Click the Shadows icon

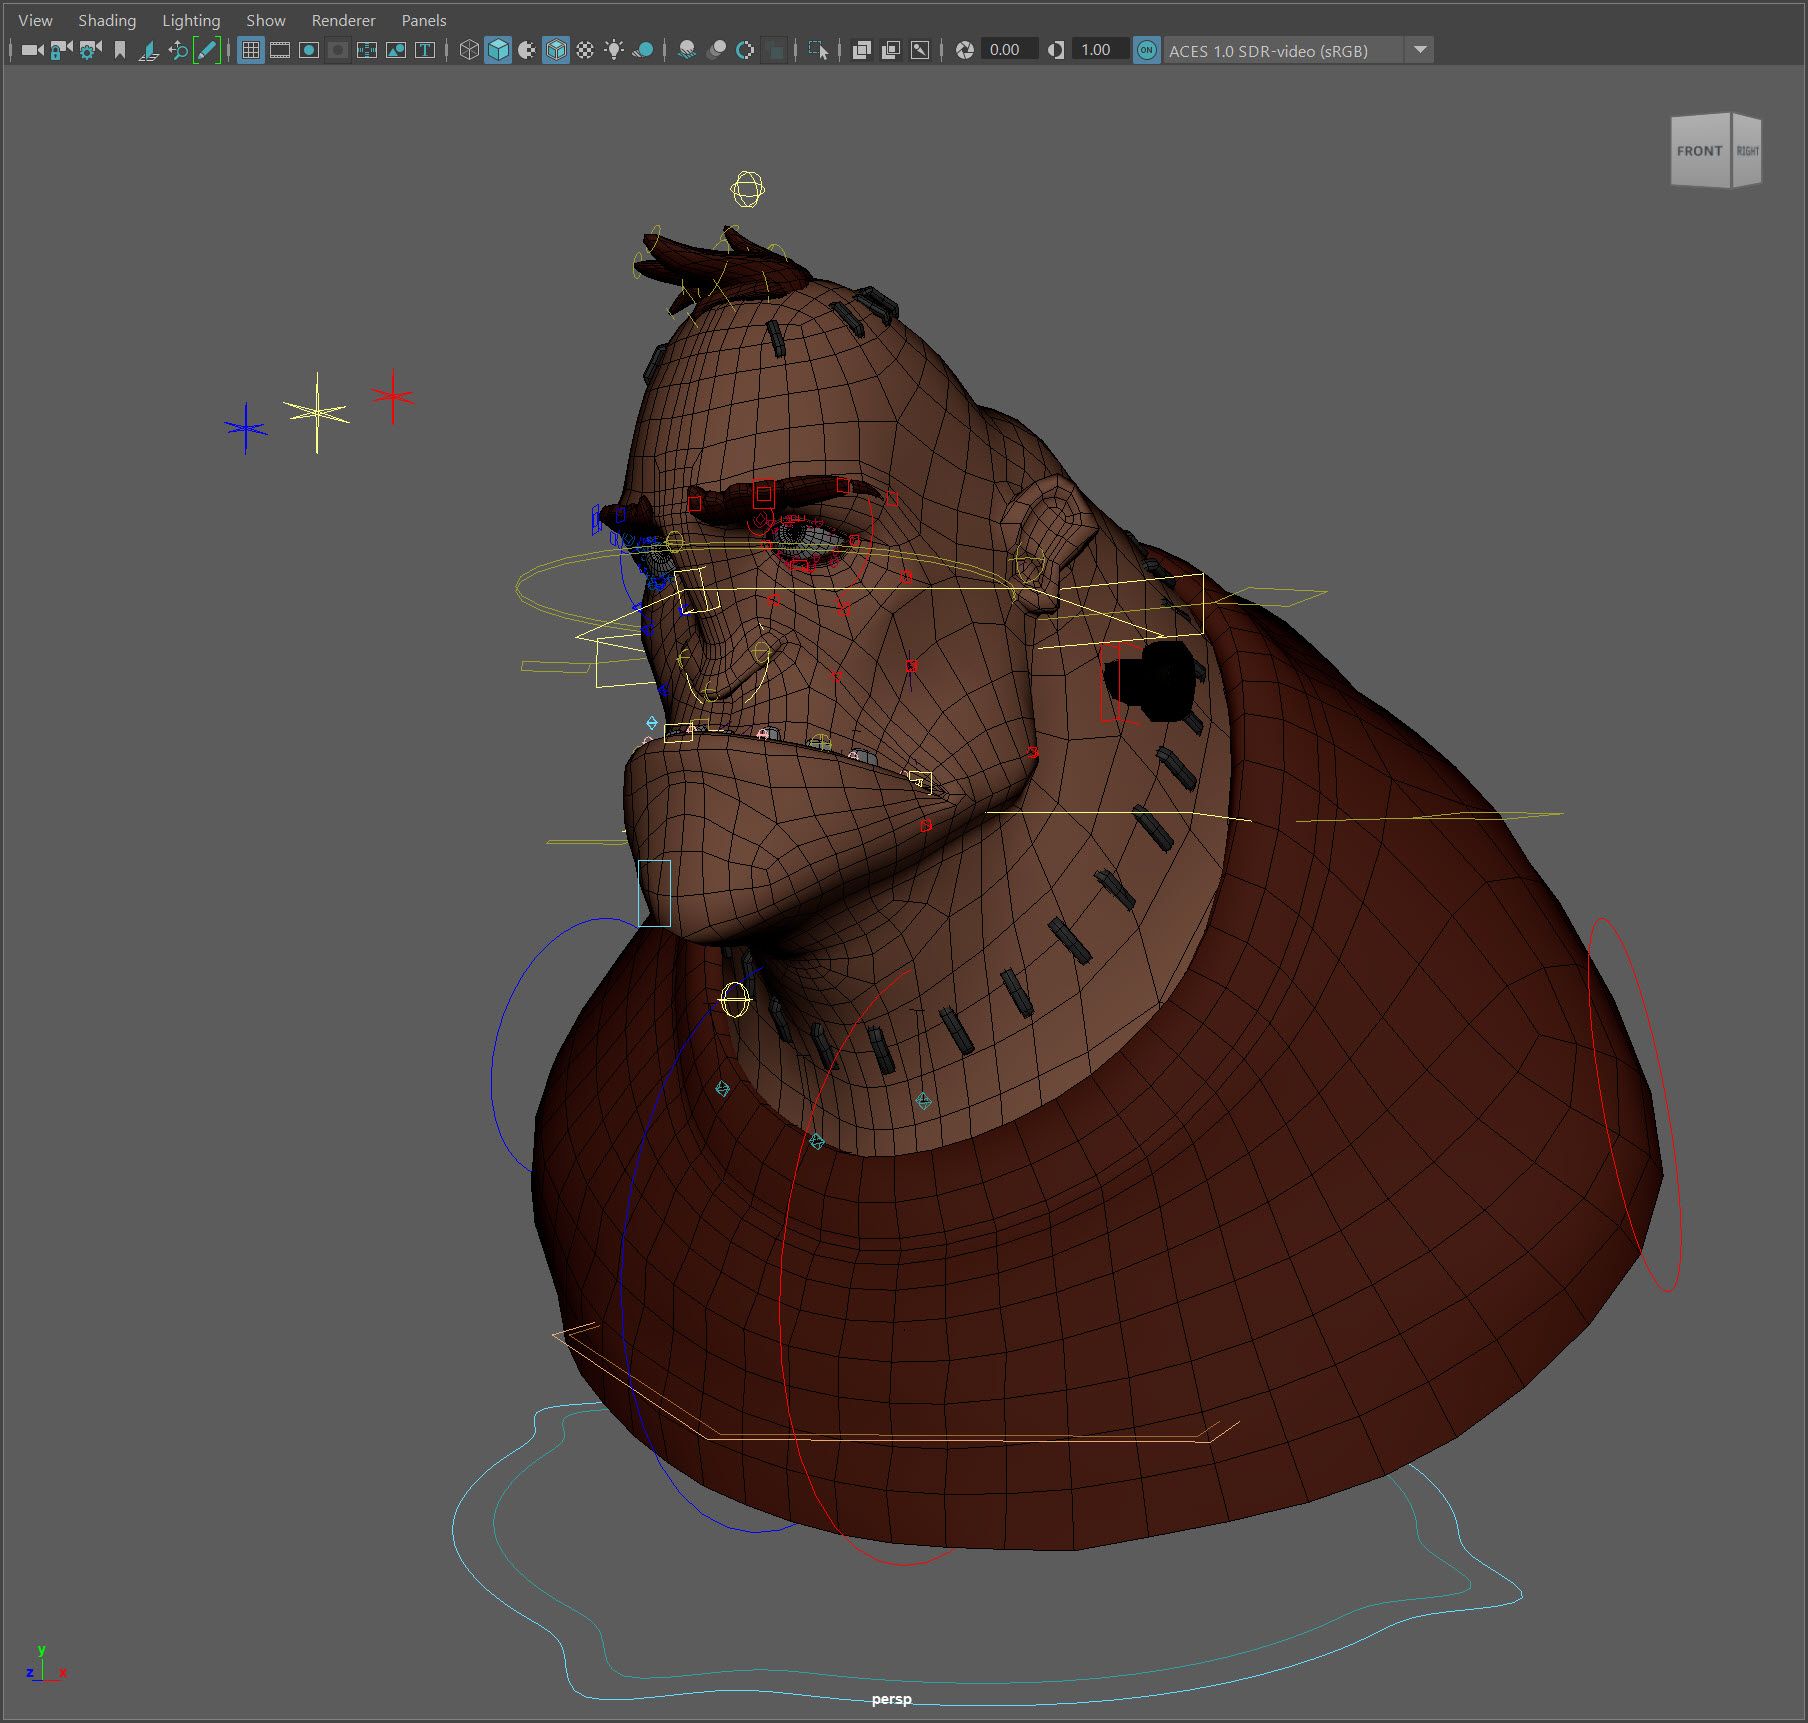(643, 50)
